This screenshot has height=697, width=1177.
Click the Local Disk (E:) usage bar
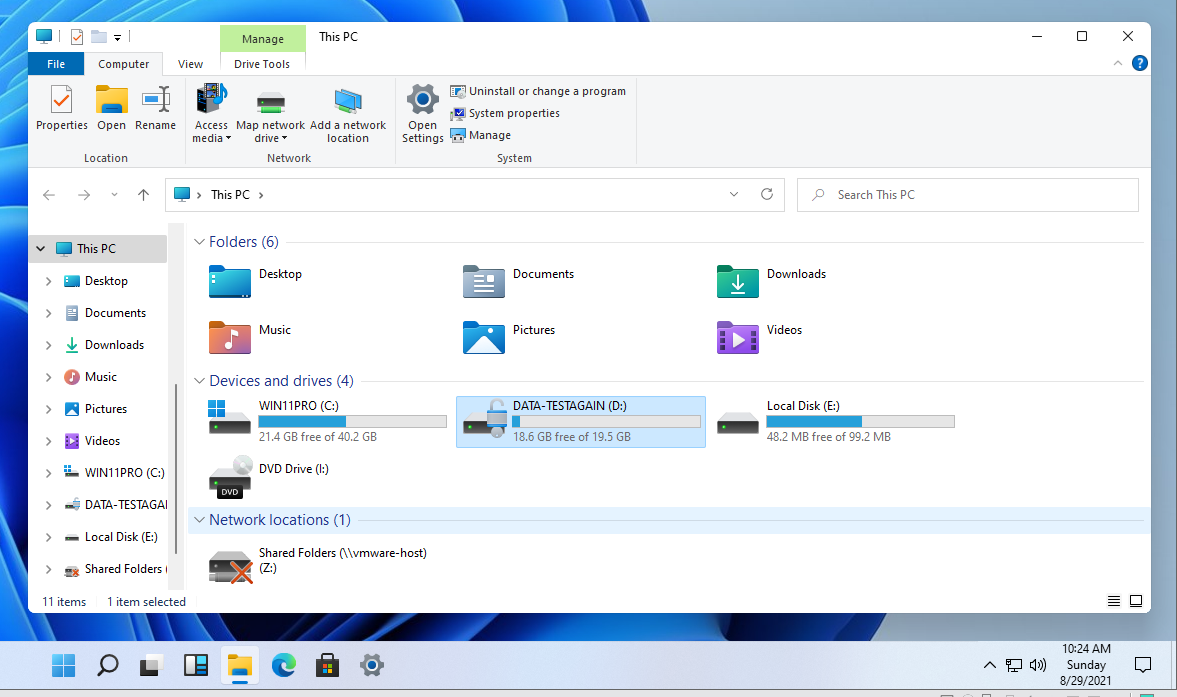860,422
